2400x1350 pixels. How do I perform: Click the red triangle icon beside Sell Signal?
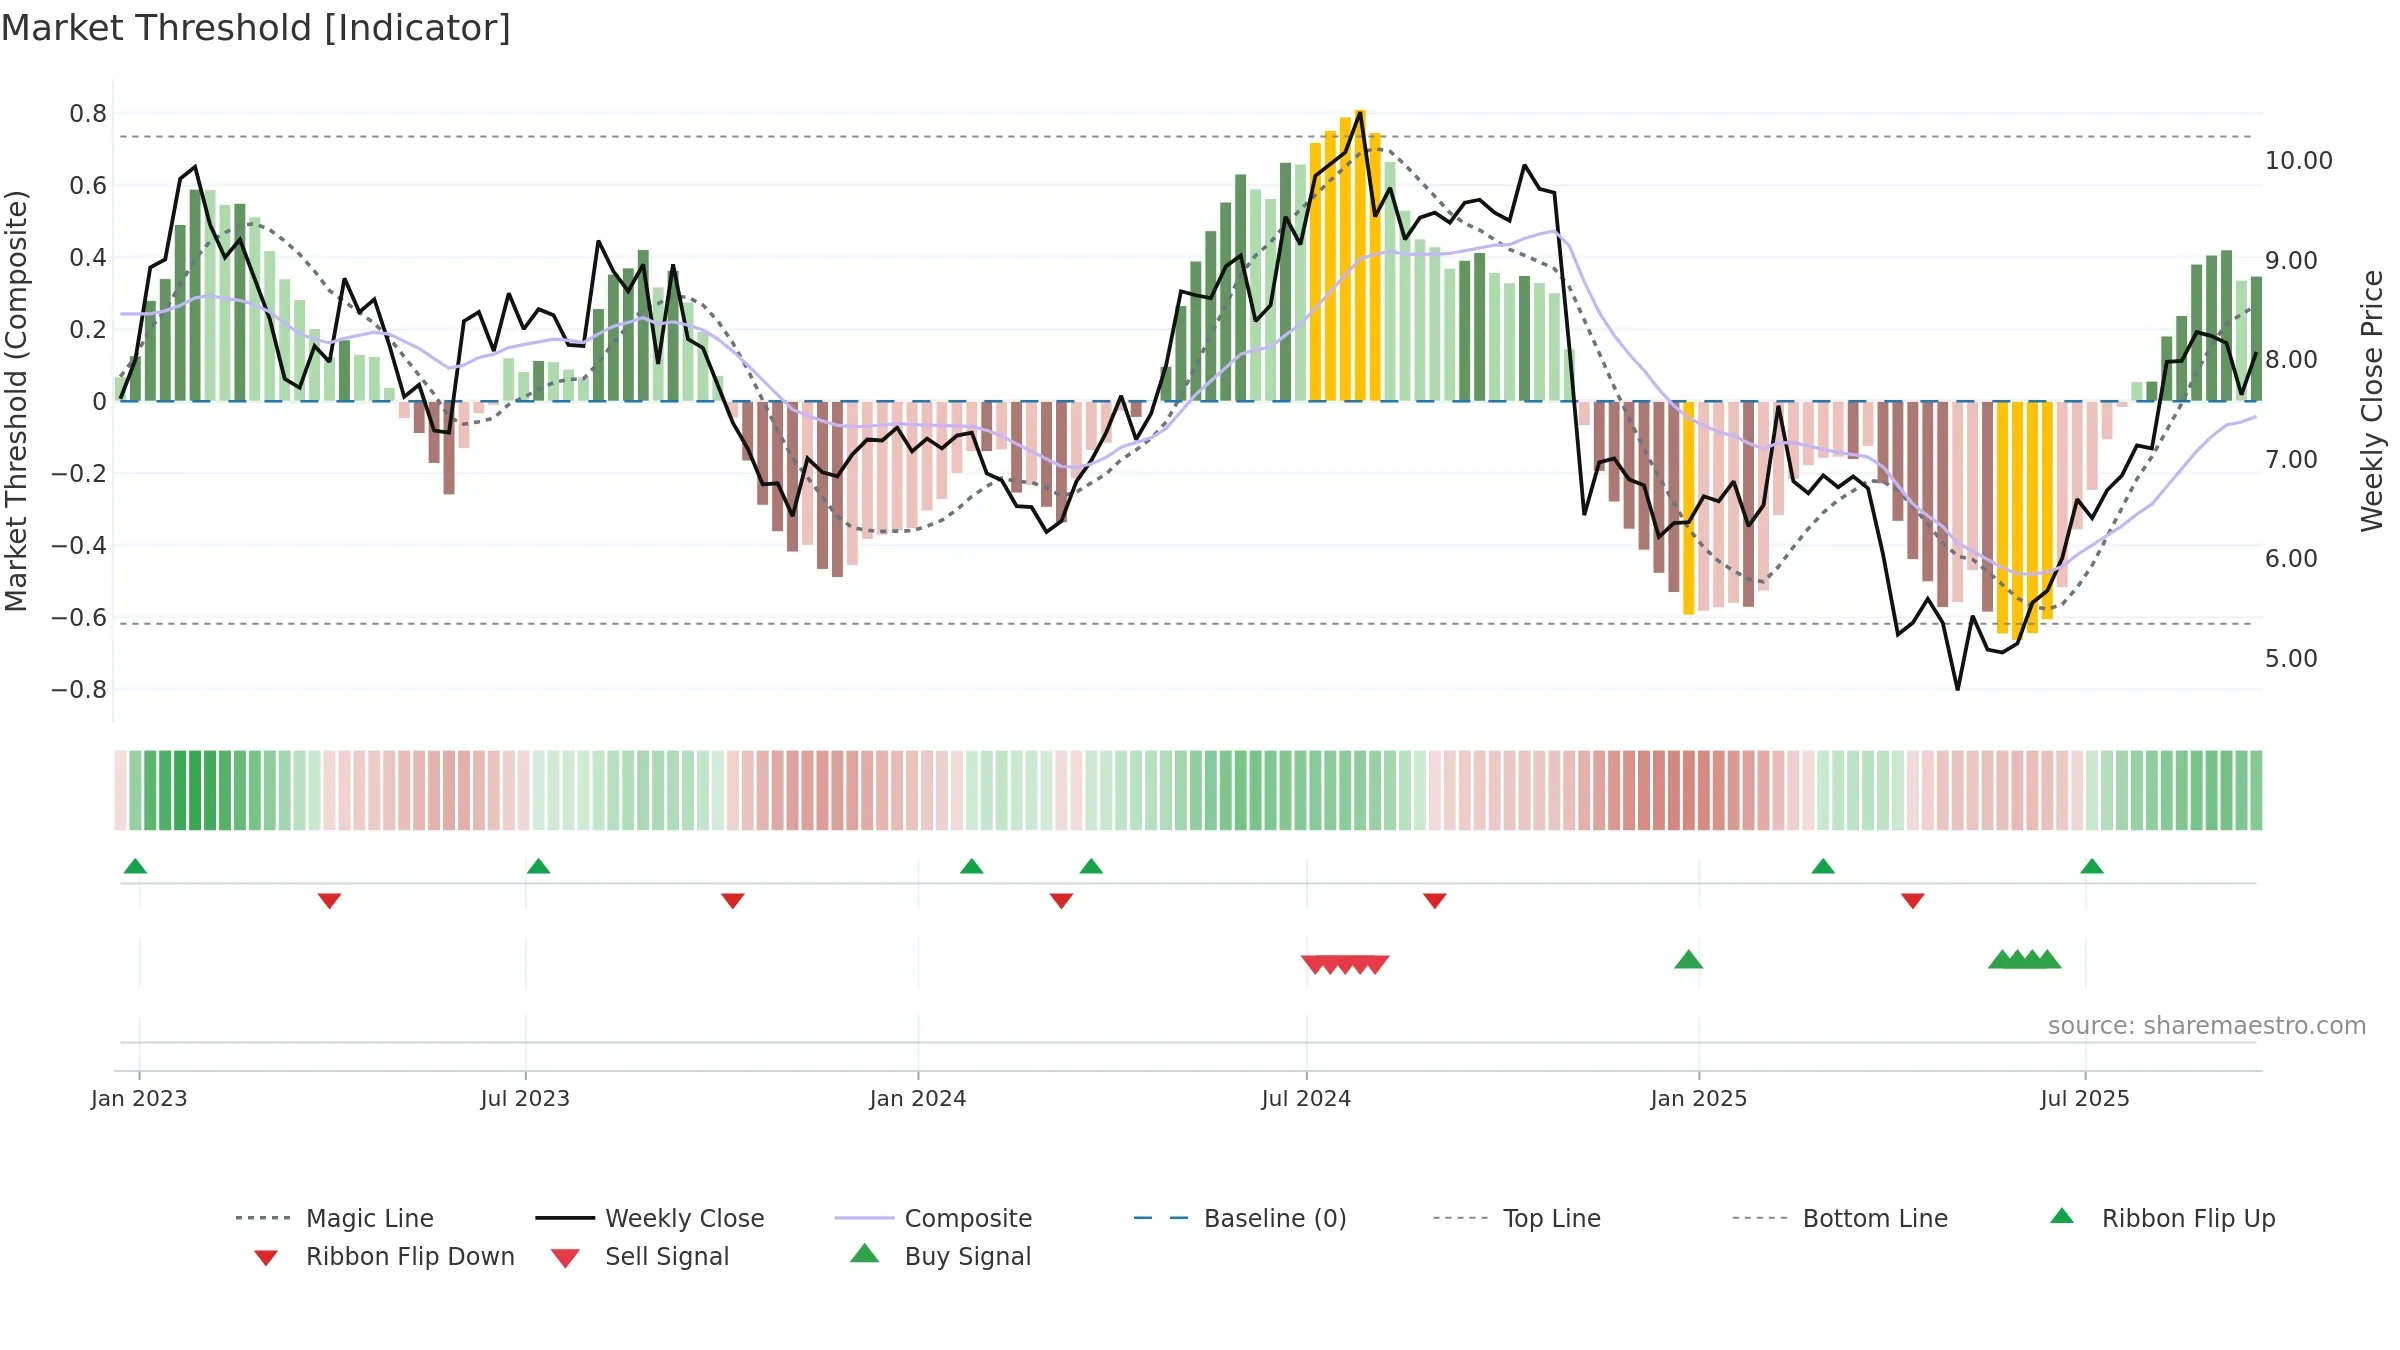[x=565, y=1258]
